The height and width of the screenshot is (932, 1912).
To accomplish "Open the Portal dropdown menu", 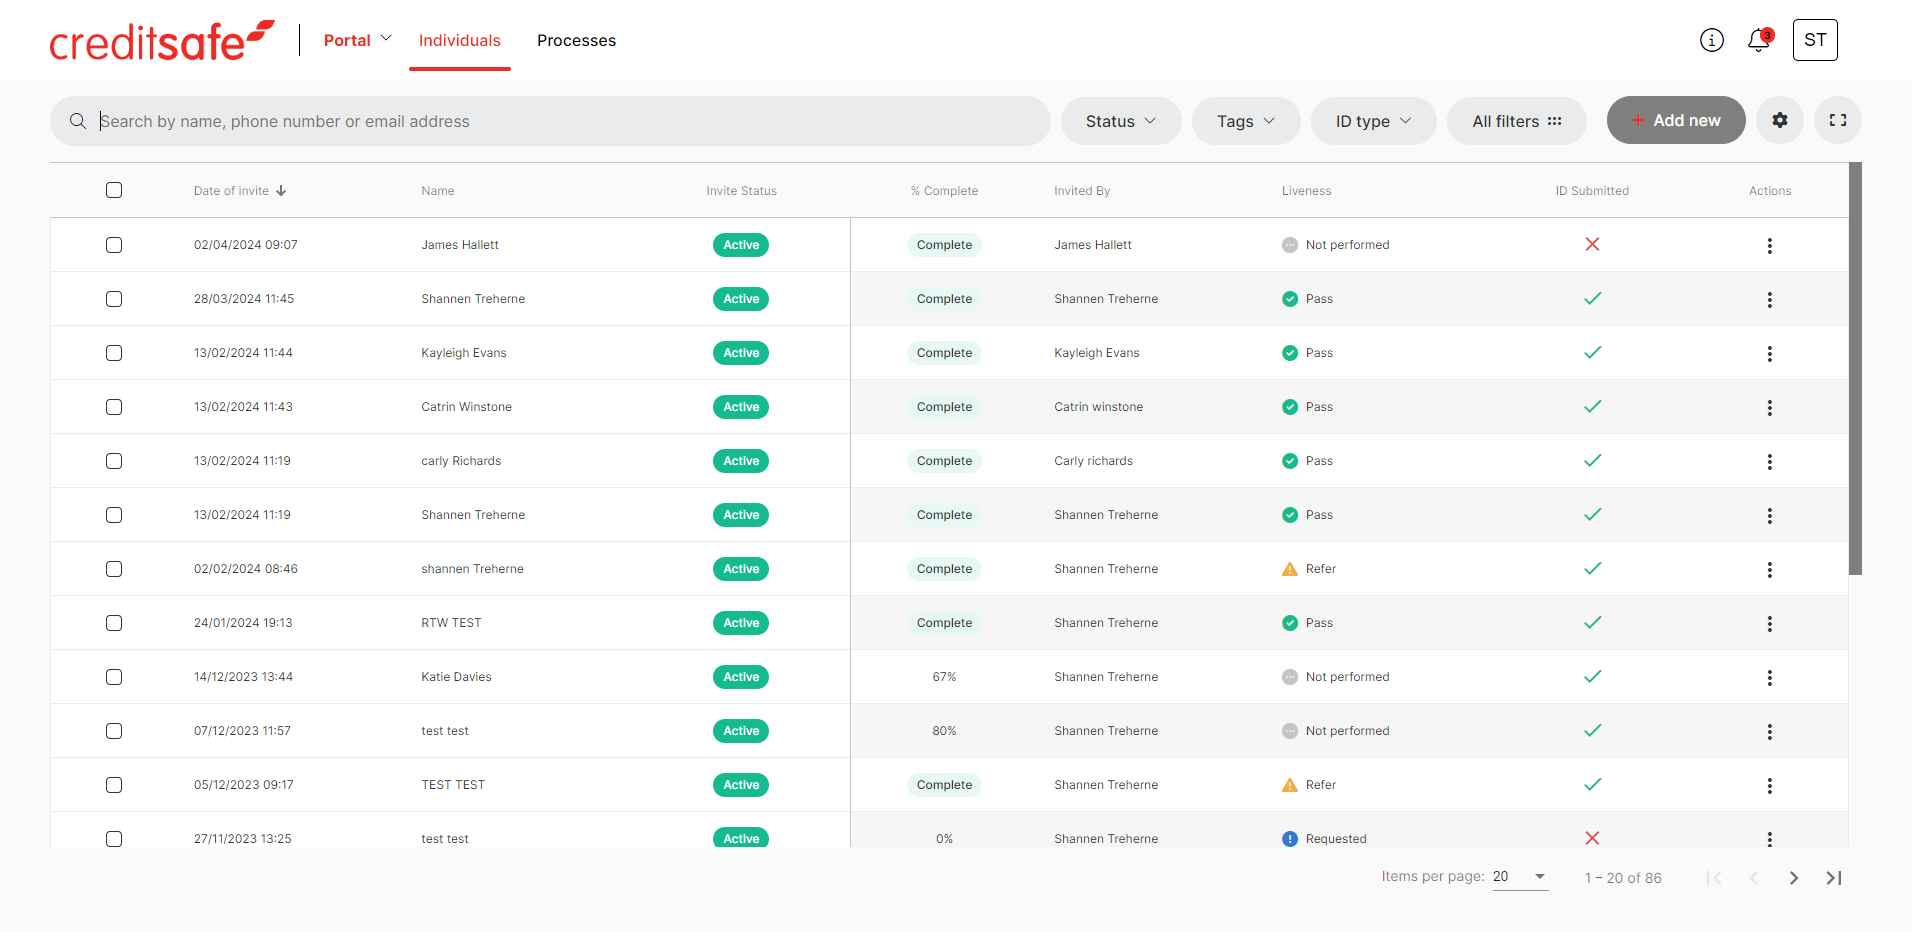I will pos(357,40).
